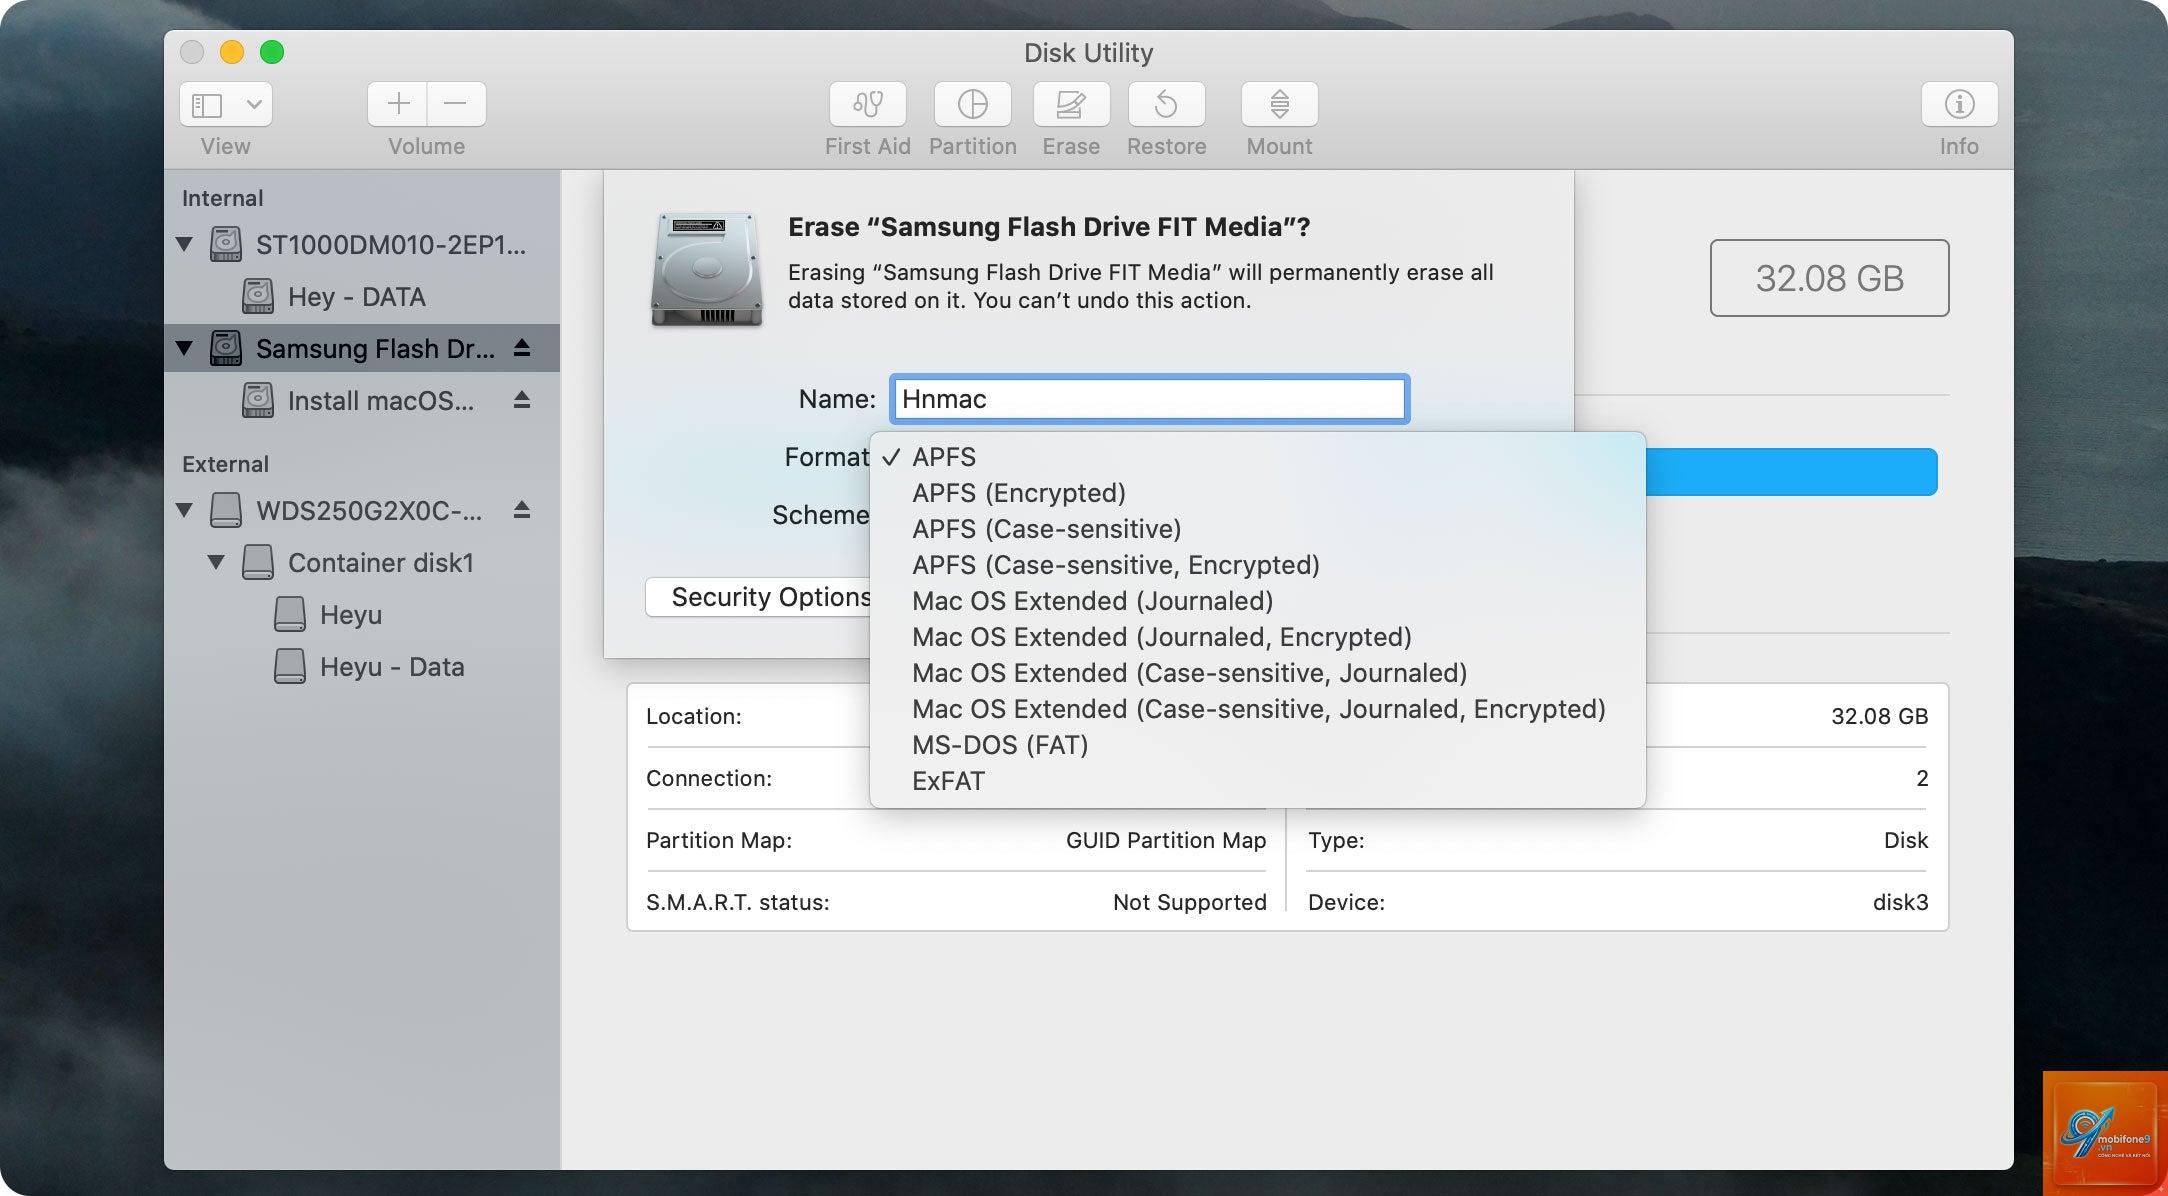Viewport: 2168px width, 1196px height.
Task: Click the Erase toolbar icon
Action: [x=1071, y=104]
